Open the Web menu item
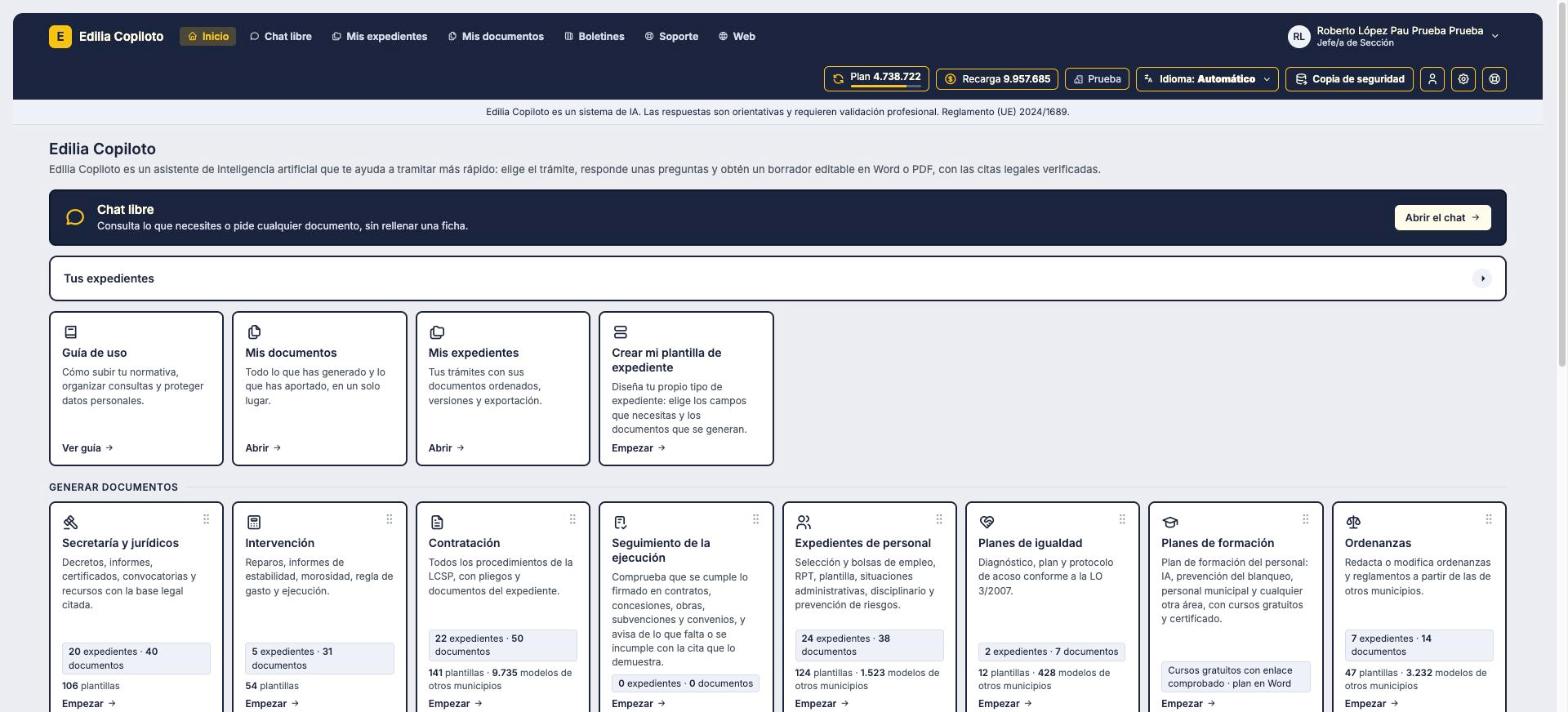Viewport: 1568px width, 712px height. pos(737,37)
